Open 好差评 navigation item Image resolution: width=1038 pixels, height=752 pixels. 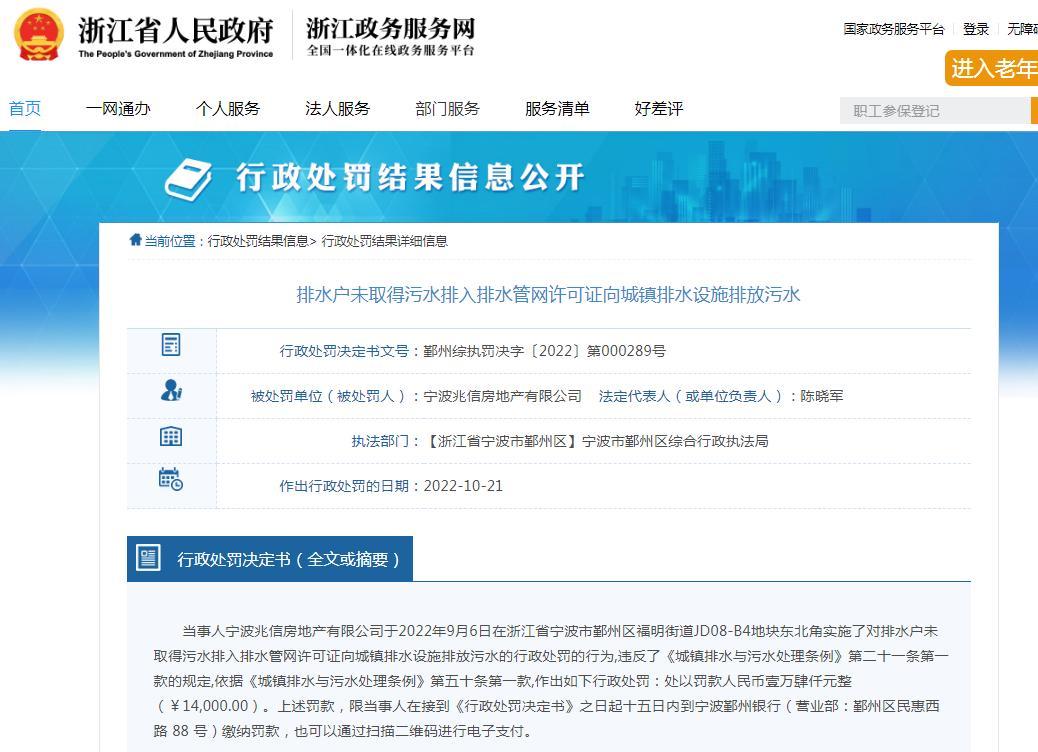point(659,109)
